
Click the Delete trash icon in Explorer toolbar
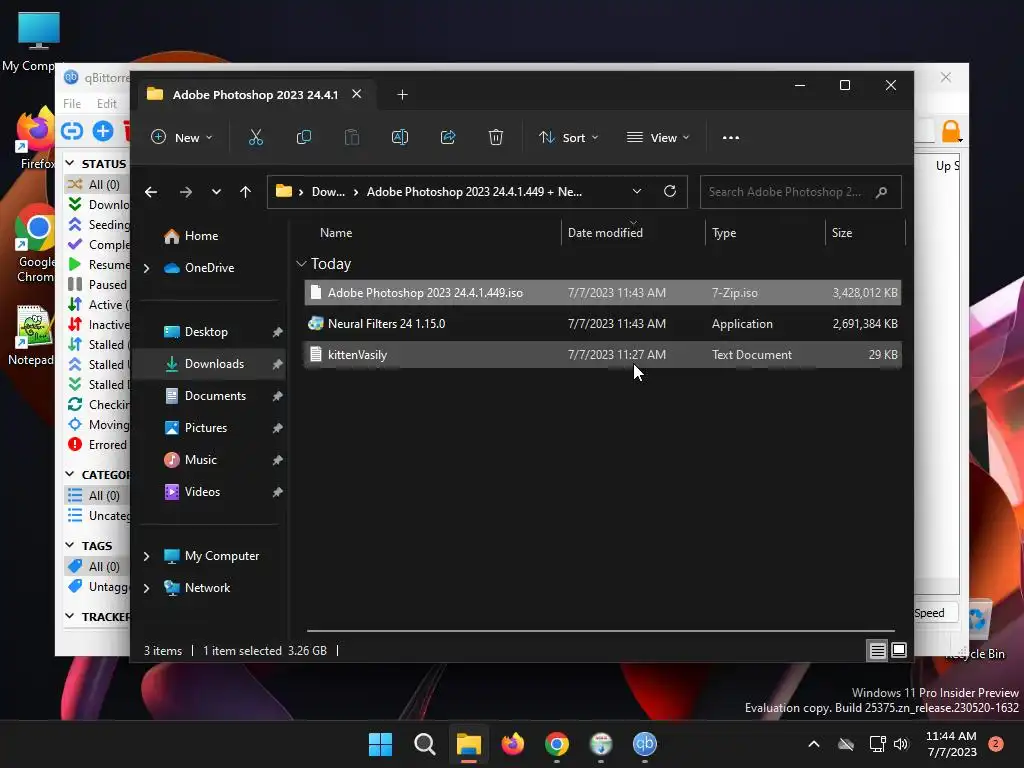(x=496, y=137)
